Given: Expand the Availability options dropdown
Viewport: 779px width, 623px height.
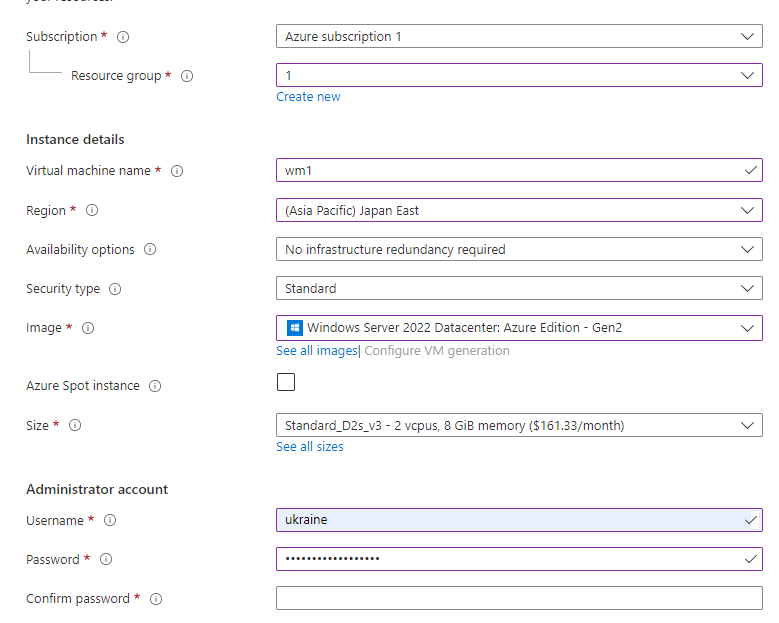Looking at the screenshot, I should tap(519, 249).
